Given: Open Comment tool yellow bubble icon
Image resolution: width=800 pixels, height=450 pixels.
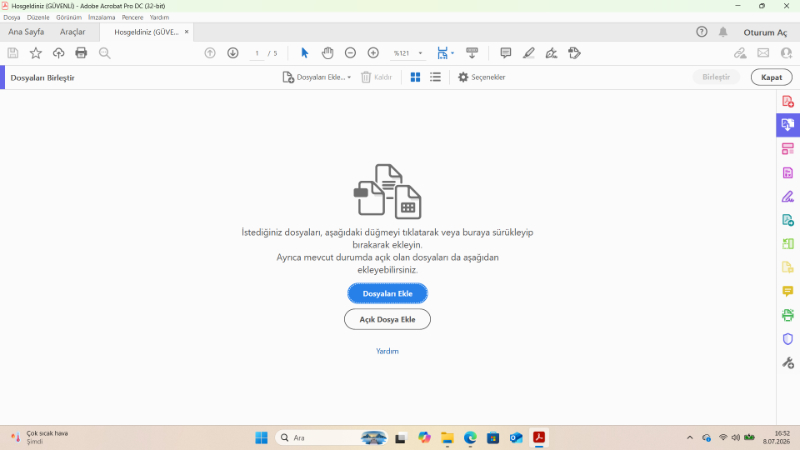Looking at the screenshot, I should pyautogui.click(x=788, y=291).
